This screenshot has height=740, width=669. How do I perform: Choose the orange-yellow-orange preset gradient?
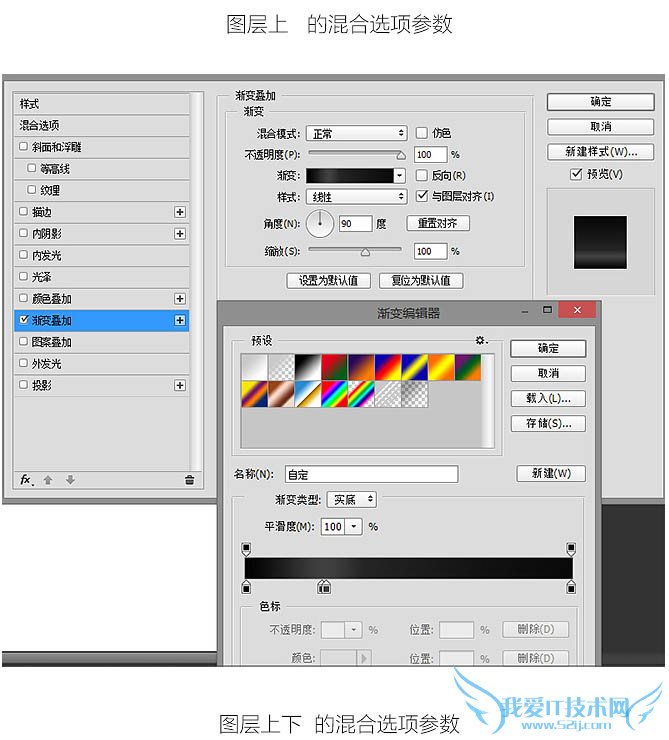(441, 367)
